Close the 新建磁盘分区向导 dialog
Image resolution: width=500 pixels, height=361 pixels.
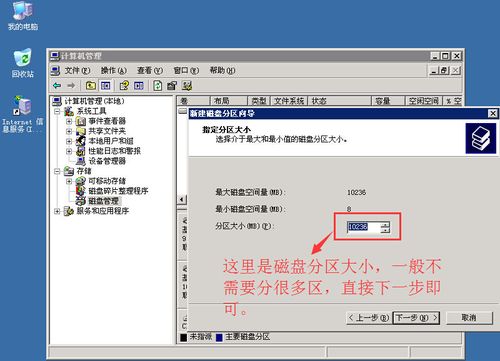coord(492,113)
